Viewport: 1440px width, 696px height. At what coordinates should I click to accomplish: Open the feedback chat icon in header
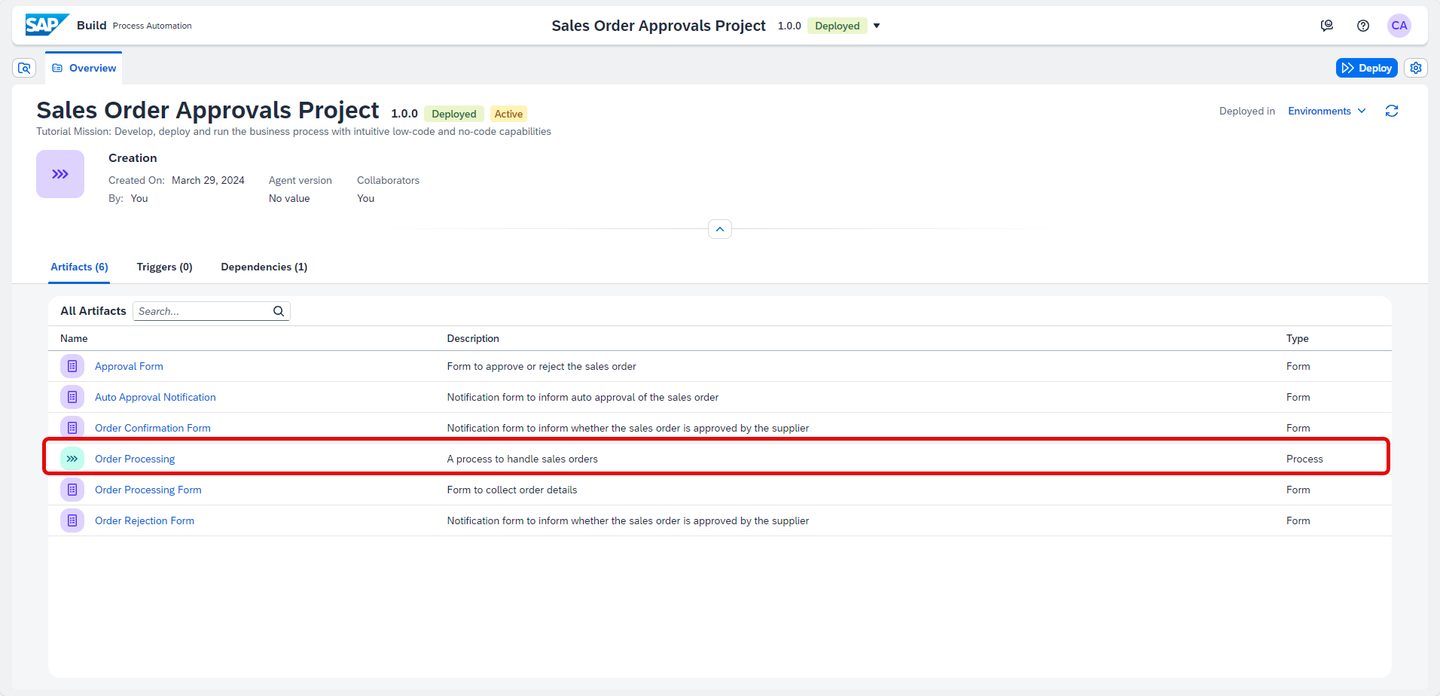1327,26
